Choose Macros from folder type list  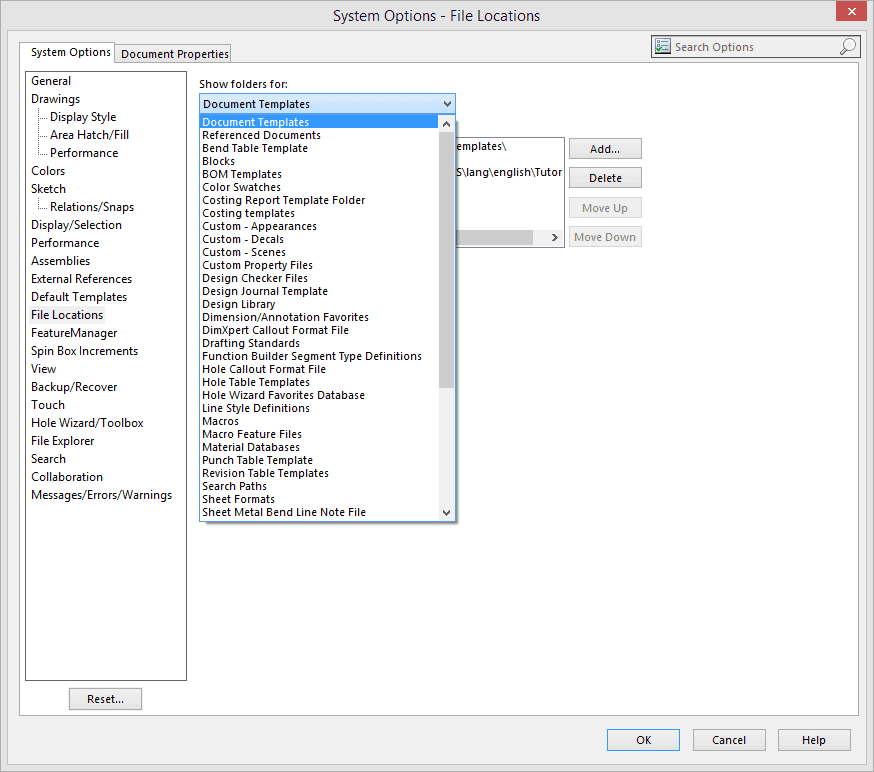pyautogui.click(x=220, y=421)
